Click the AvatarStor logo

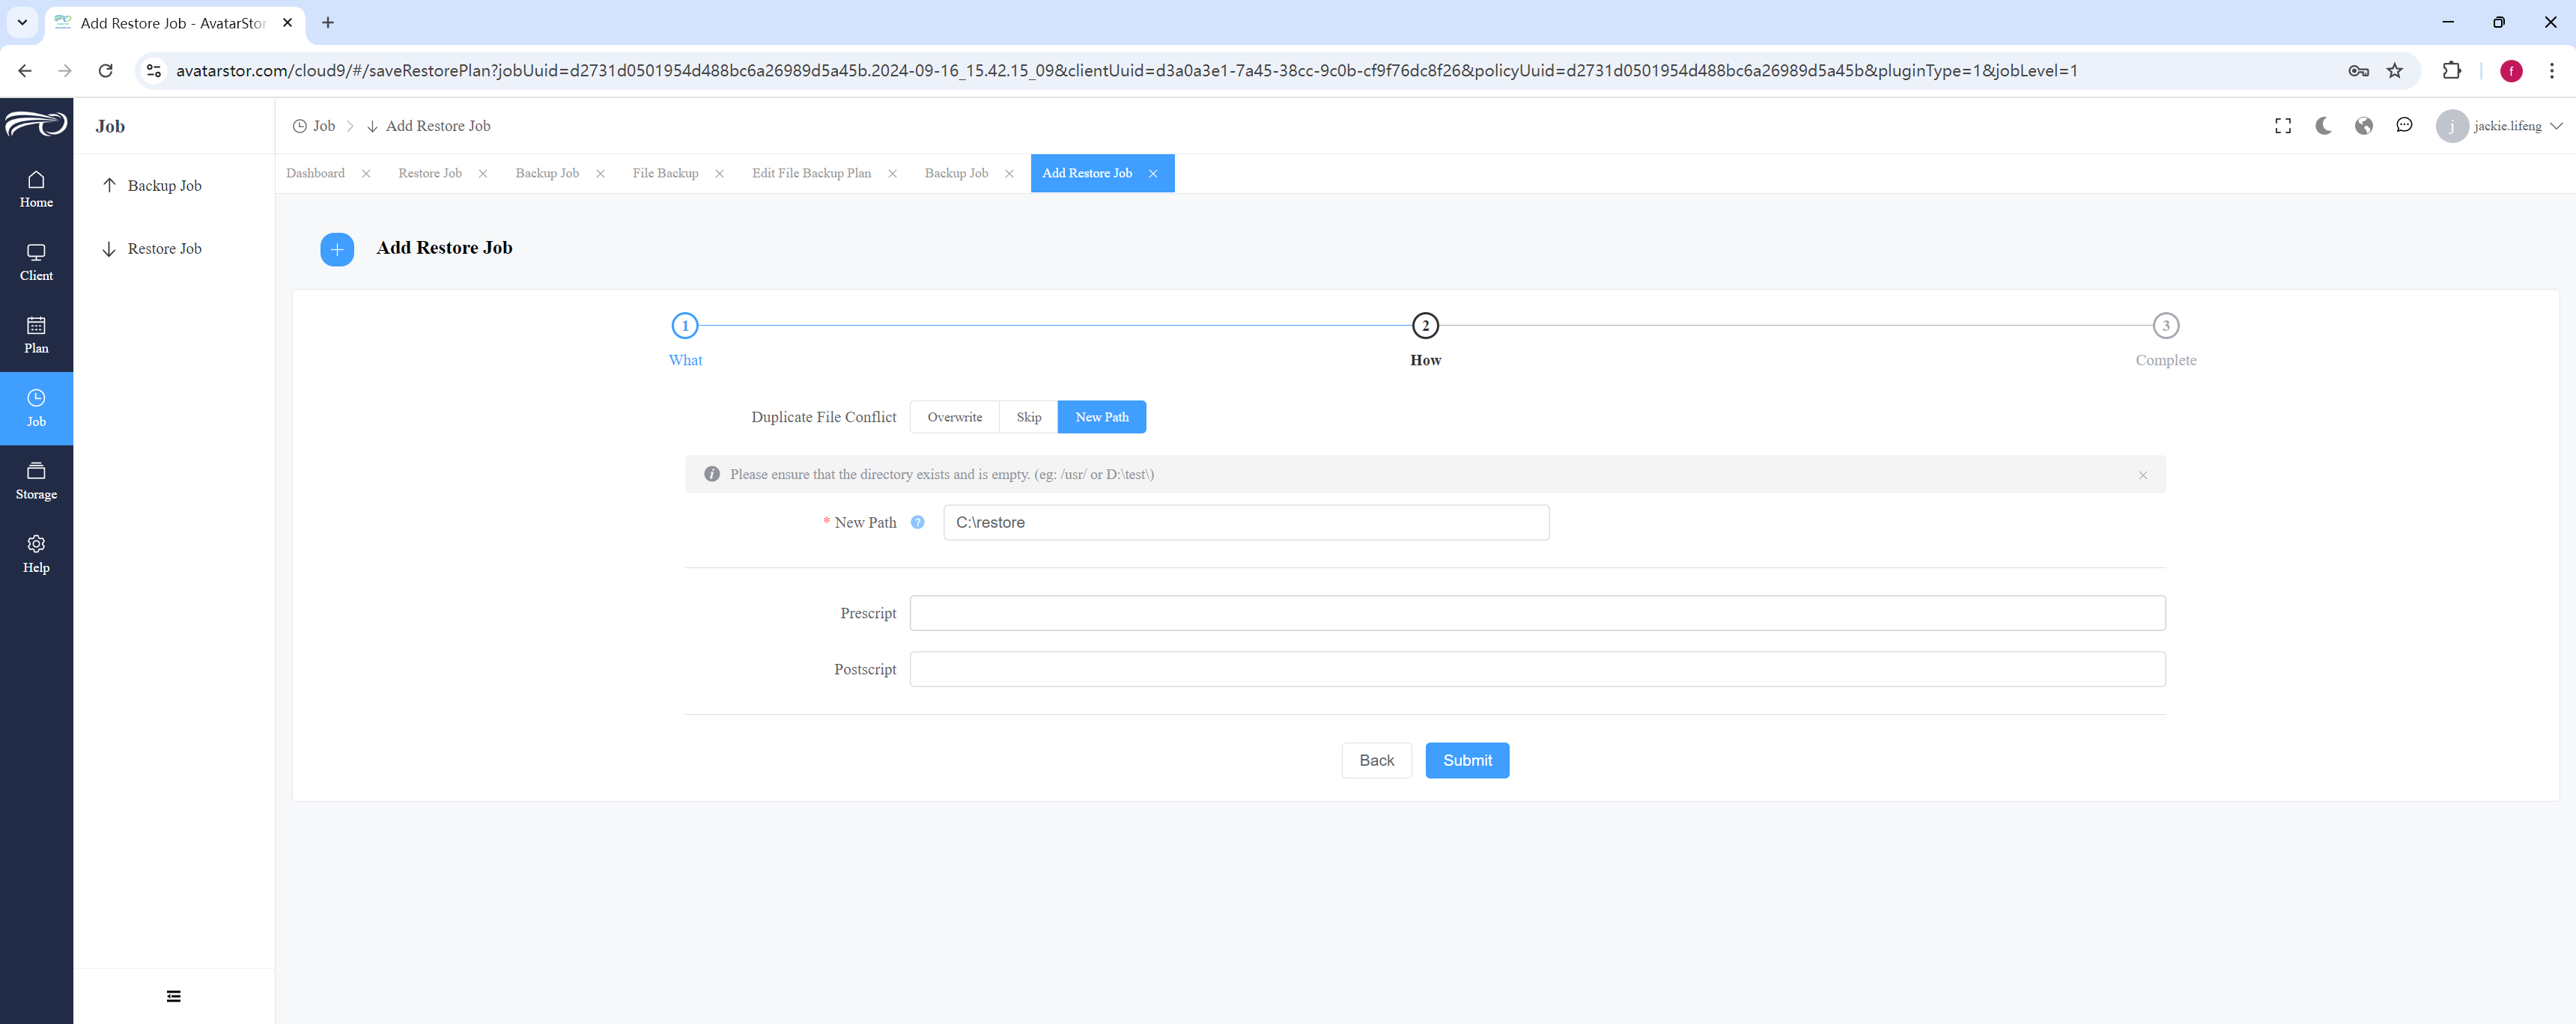(36, 124)
